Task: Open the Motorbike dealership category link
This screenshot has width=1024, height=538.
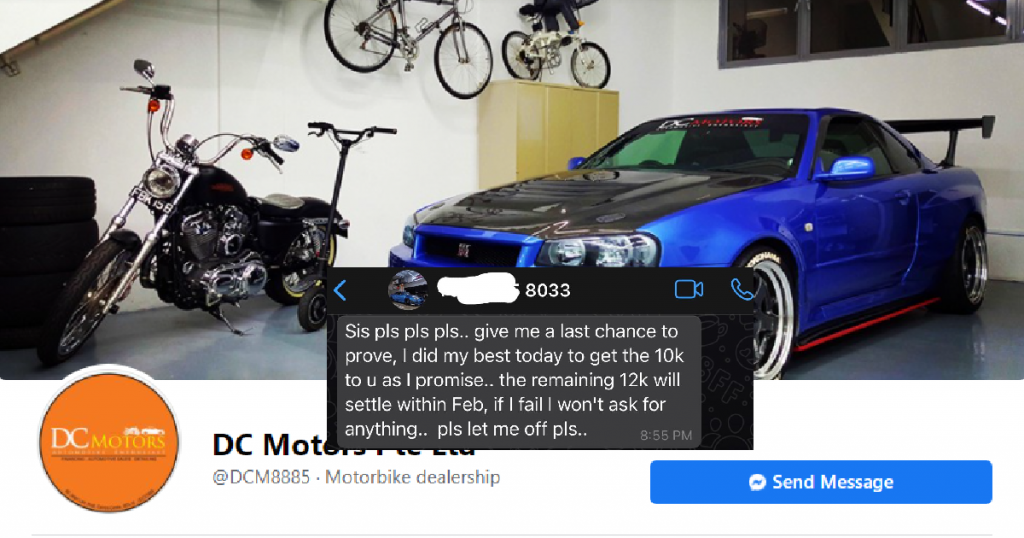Action: tap(412, 477)
